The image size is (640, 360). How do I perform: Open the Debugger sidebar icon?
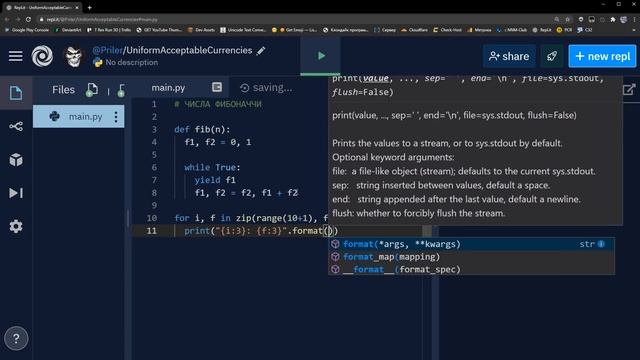click(x=16, y=193)
